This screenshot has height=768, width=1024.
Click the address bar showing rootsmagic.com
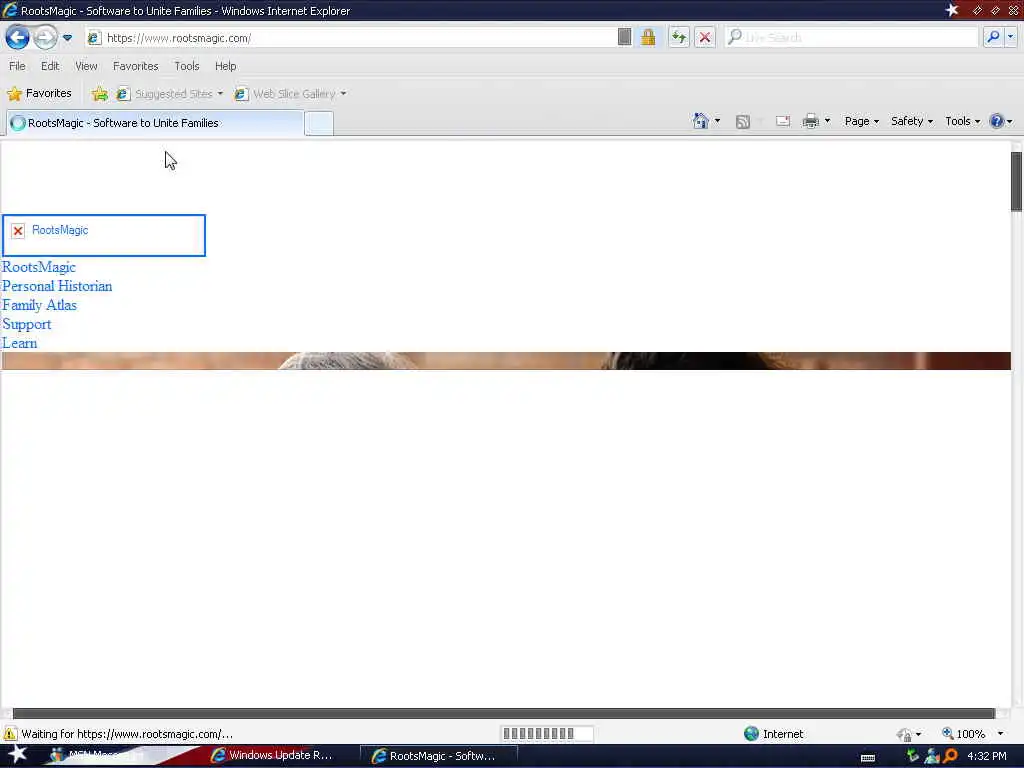pos(353,38)
